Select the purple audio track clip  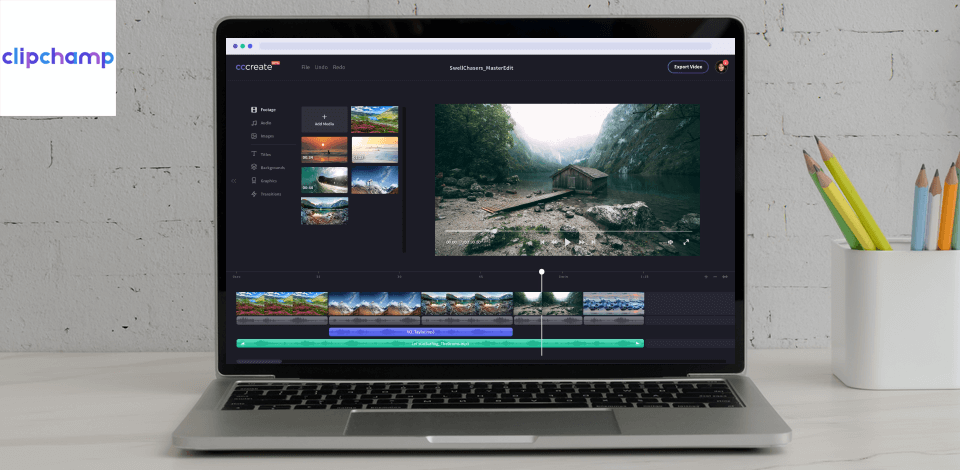pos(421,332)
